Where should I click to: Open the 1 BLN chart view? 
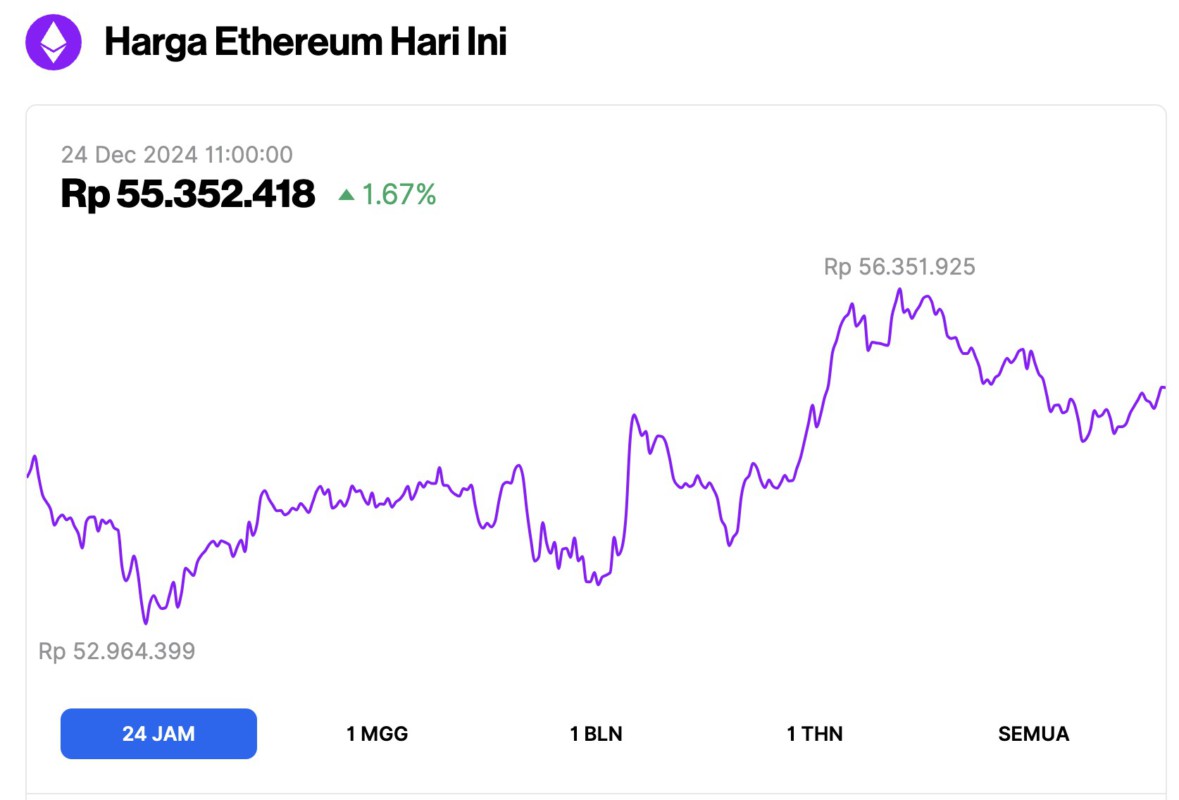[x=597, y=733]
